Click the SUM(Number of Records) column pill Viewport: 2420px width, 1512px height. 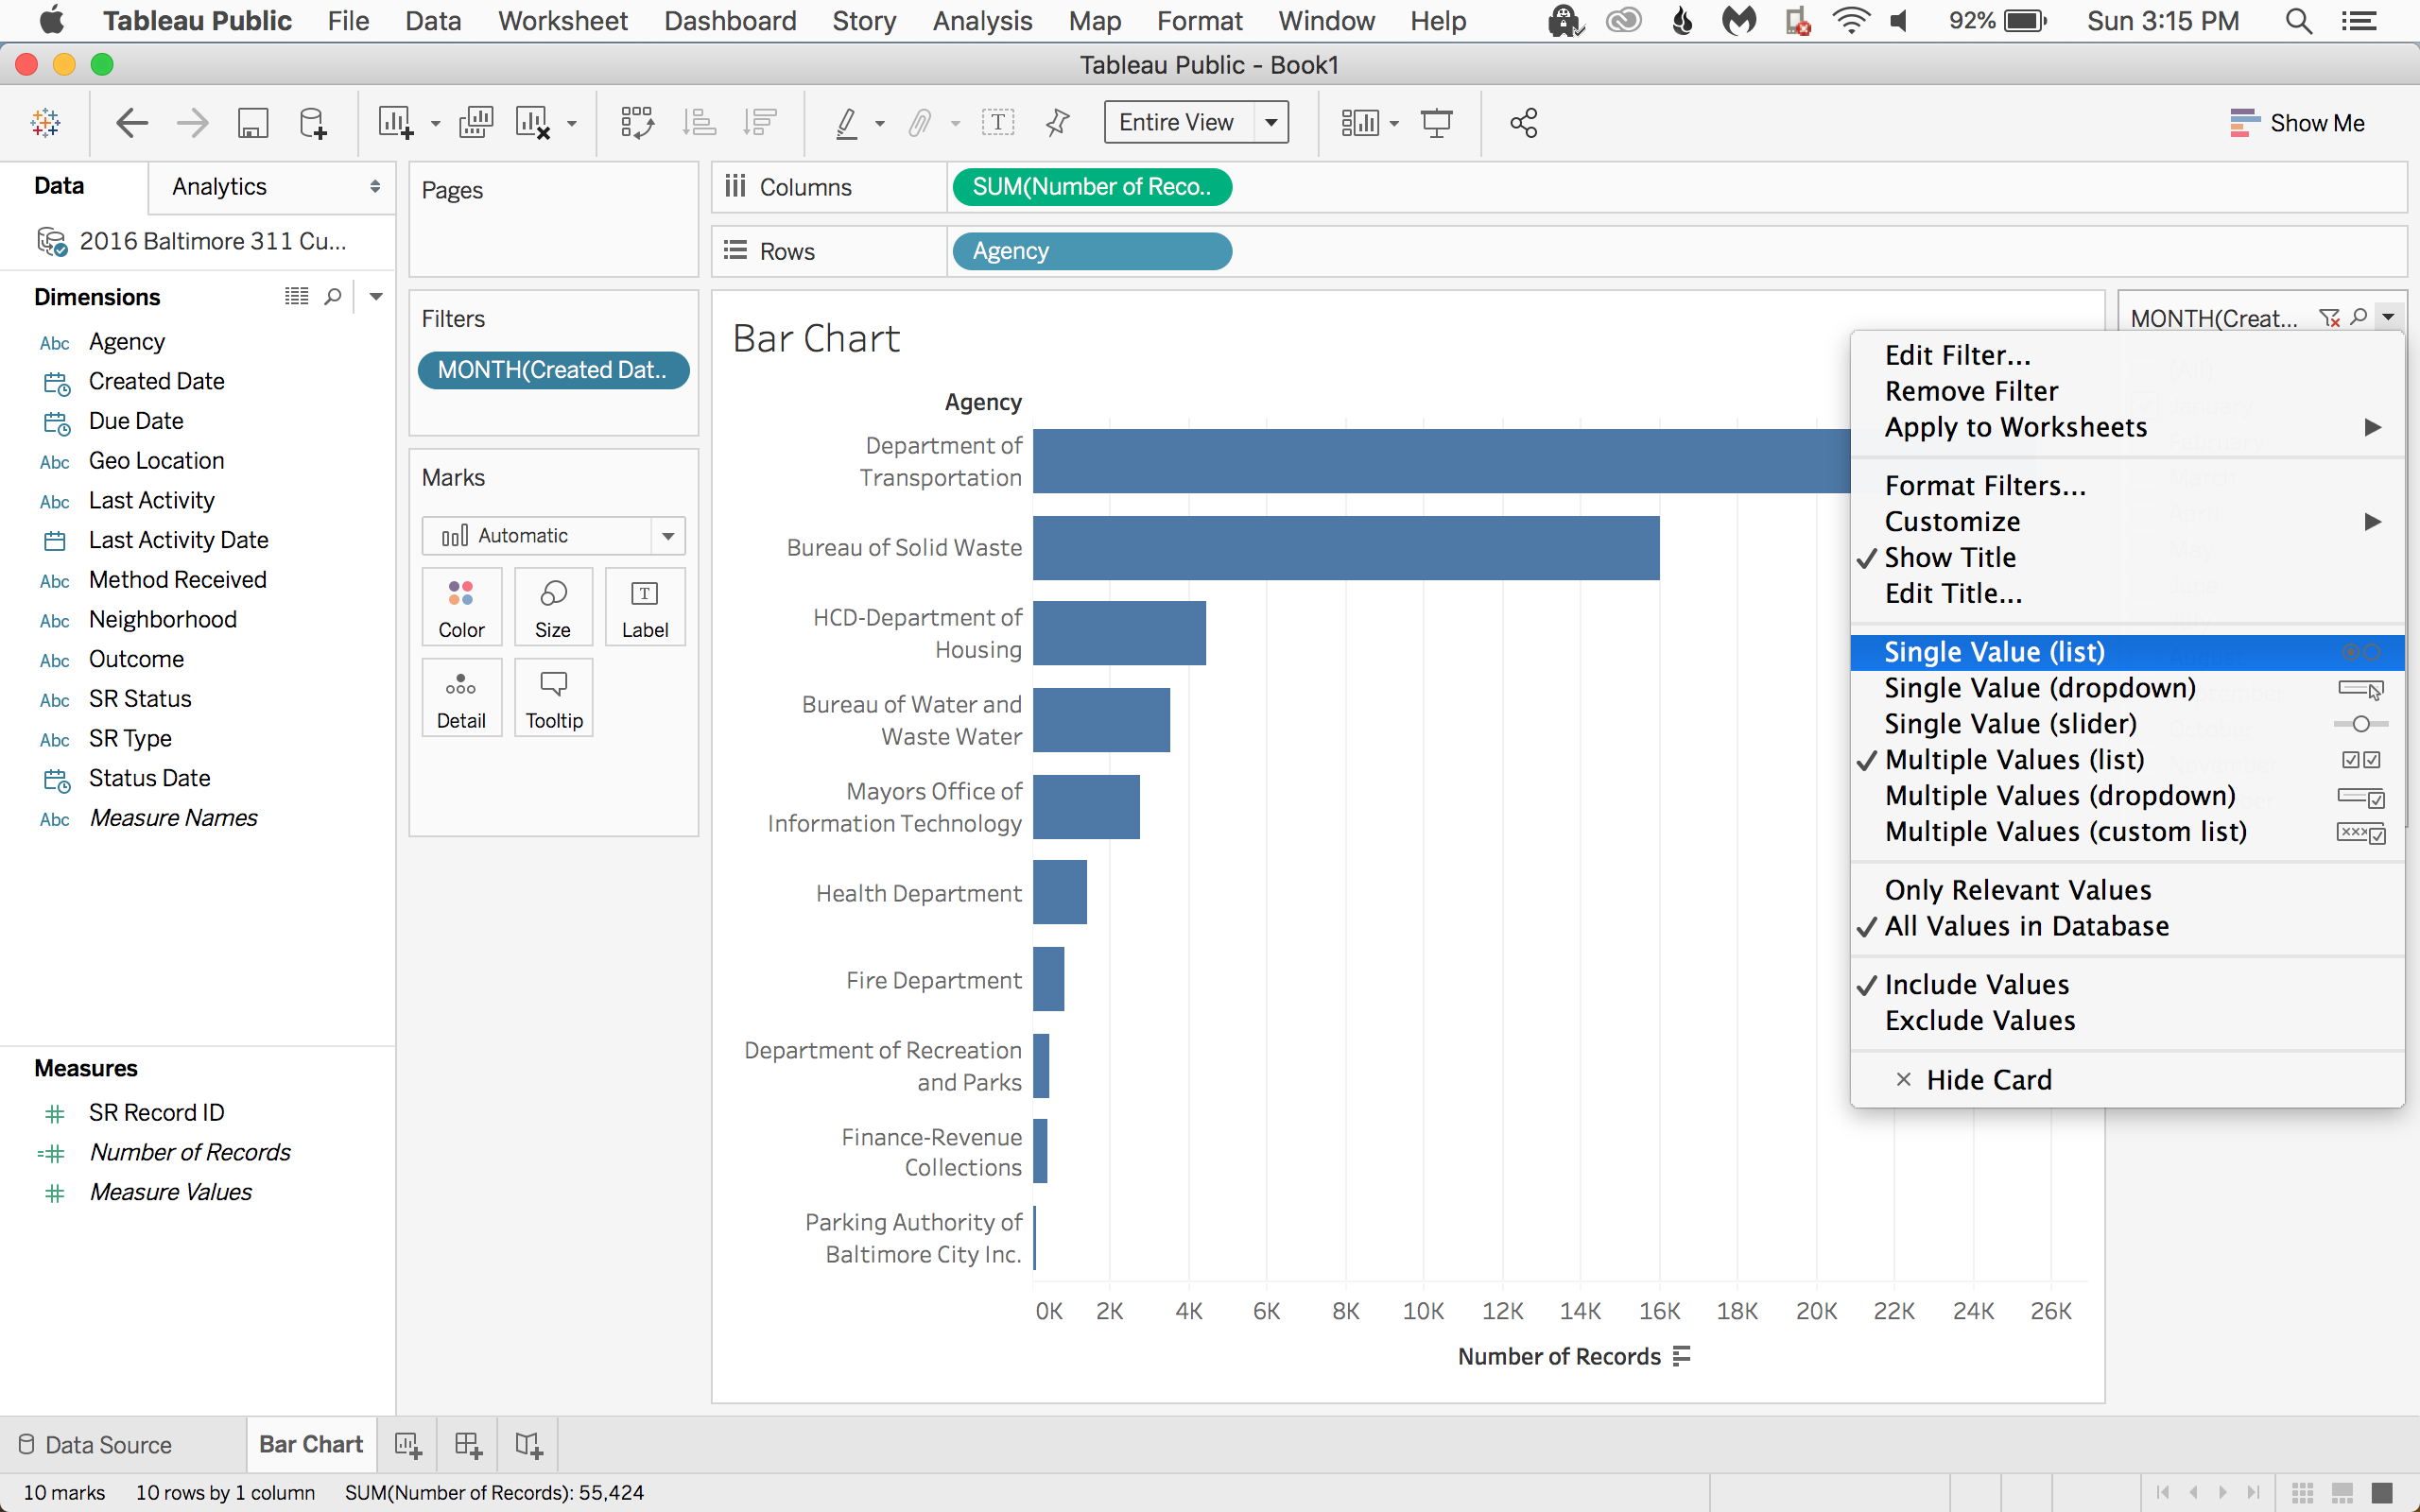(x=1092, y=187)
